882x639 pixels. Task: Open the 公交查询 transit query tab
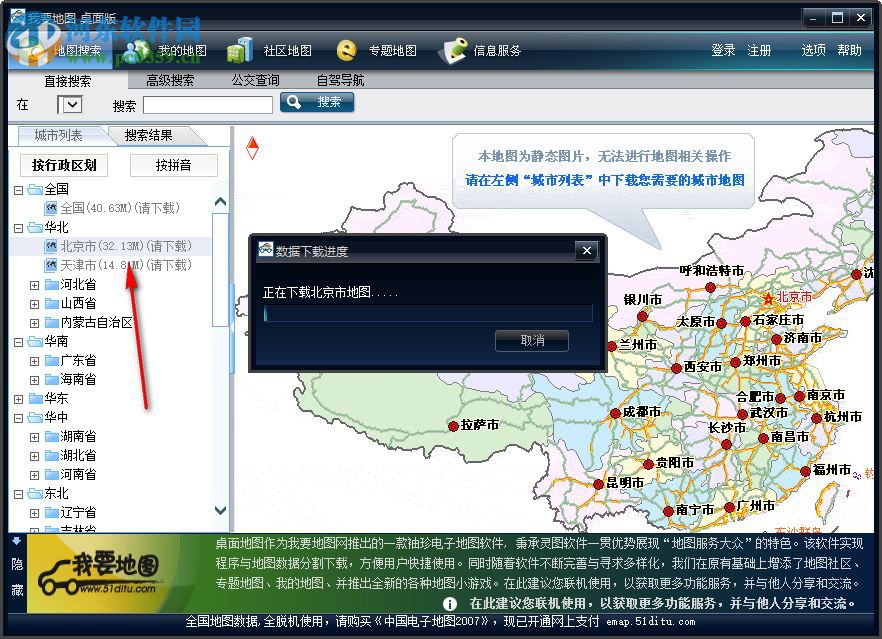click(254, 79)
